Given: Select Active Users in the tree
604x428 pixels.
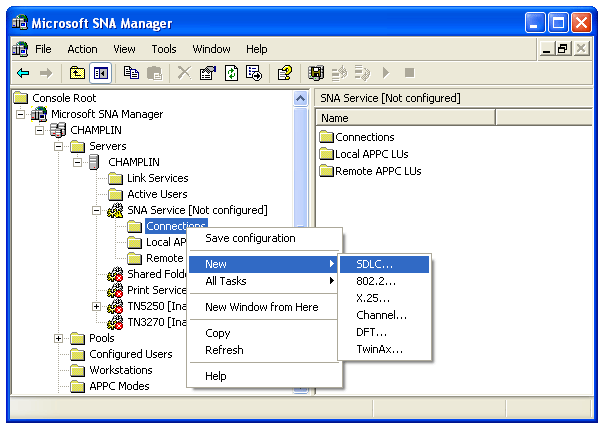Looking at the screenshot, I should click(157, 194).
